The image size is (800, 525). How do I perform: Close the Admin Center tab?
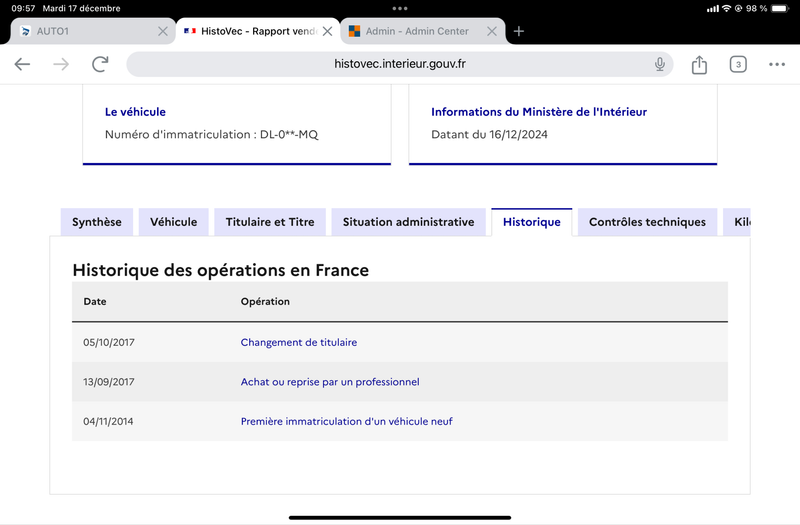pos(492,31)
